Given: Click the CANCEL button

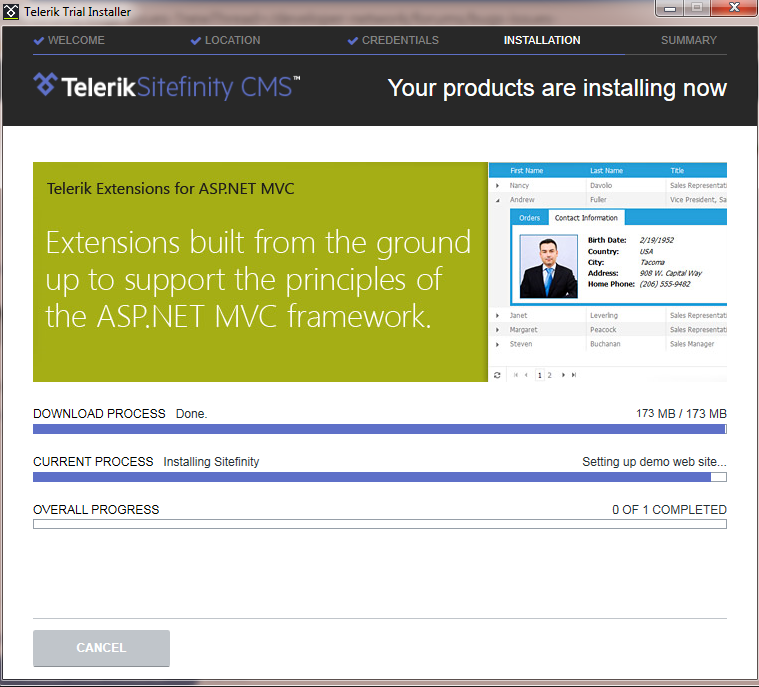Looking at the screenshot, I should click(x=101, y=648).
